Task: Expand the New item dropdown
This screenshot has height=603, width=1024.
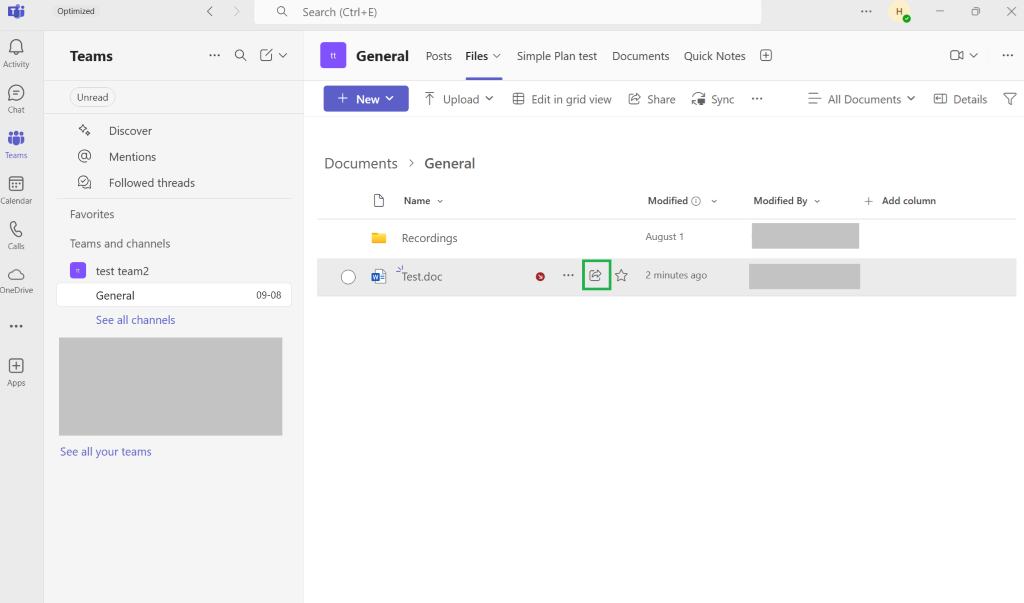Action: (366, 99)
